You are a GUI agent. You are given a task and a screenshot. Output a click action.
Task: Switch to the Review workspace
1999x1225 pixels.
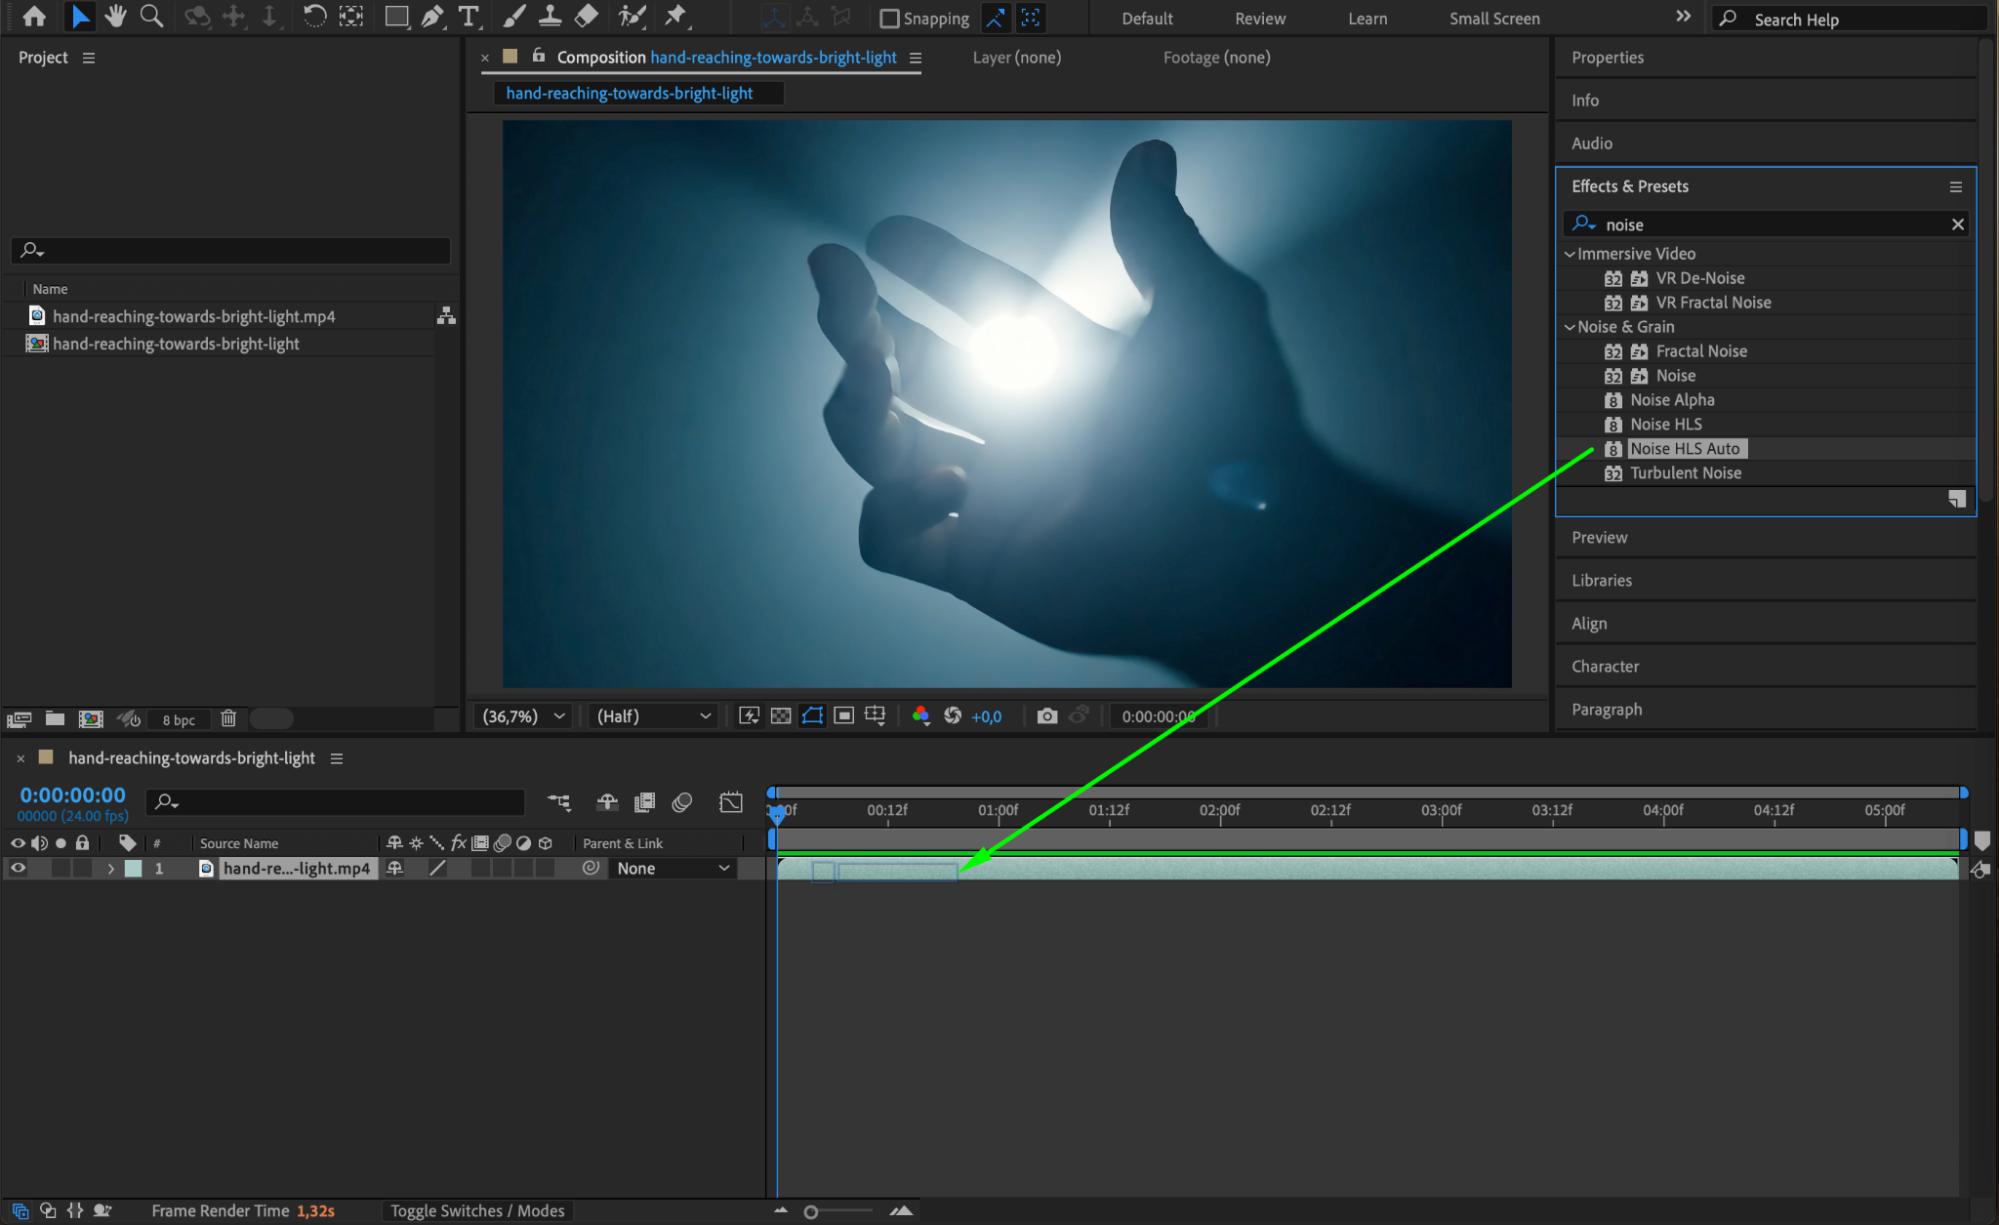tap(1259, 18)
